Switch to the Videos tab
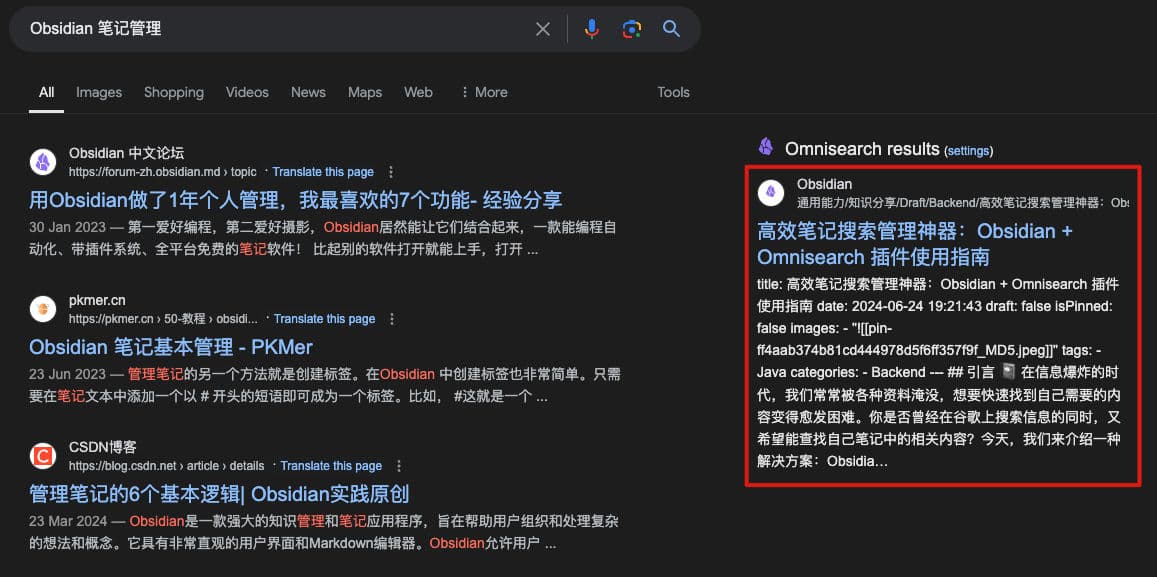 (247, 92)
